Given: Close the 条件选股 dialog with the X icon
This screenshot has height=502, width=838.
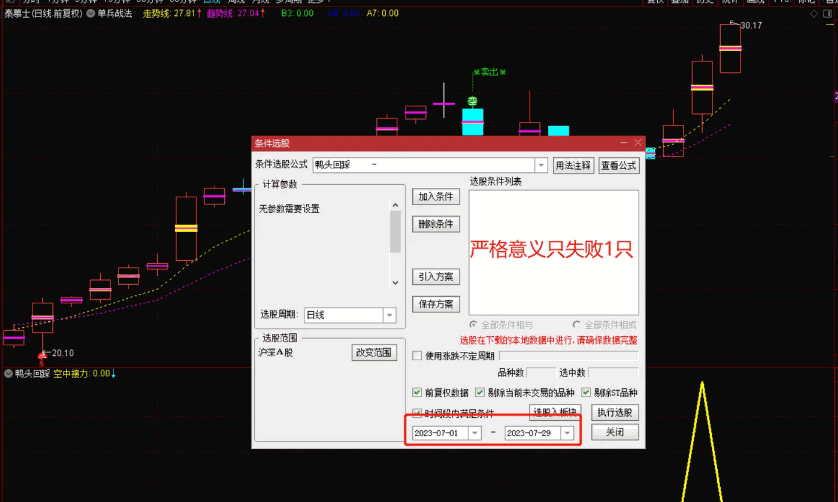Looking at the screenshot, I should (x=638, y=143).
